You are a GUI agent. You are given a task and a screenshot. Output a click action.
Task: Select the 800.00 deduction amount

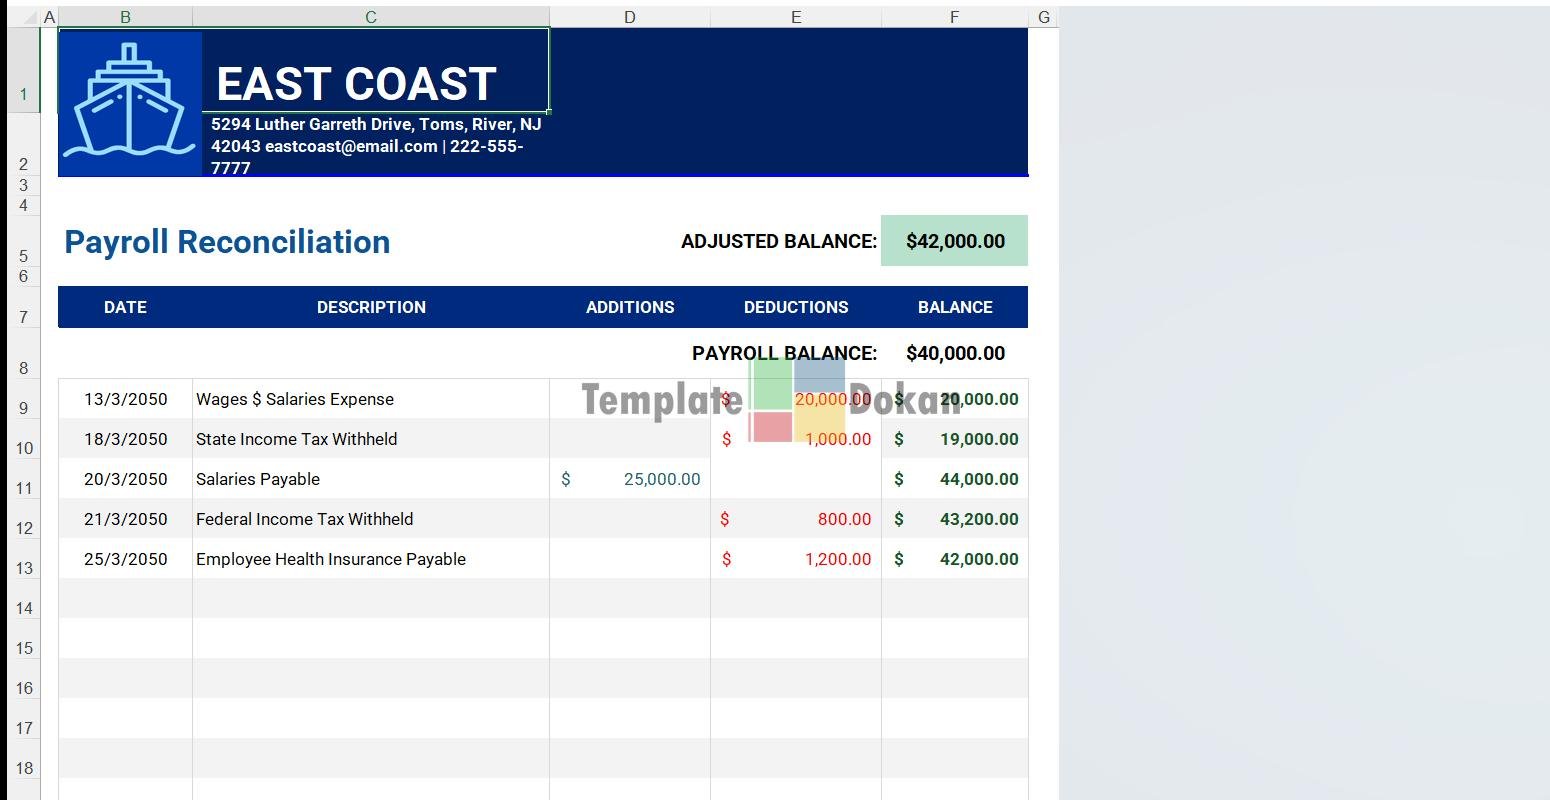(843, 519)
